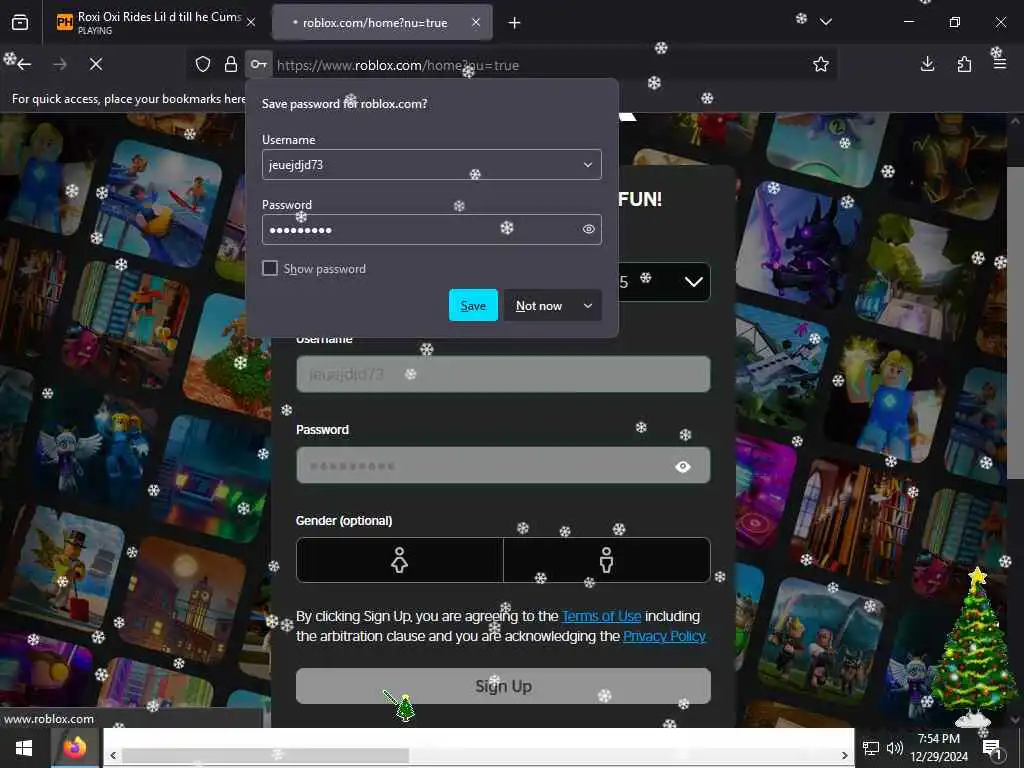Open the Privacy Policy link
1024x768 pixels.
664,636
